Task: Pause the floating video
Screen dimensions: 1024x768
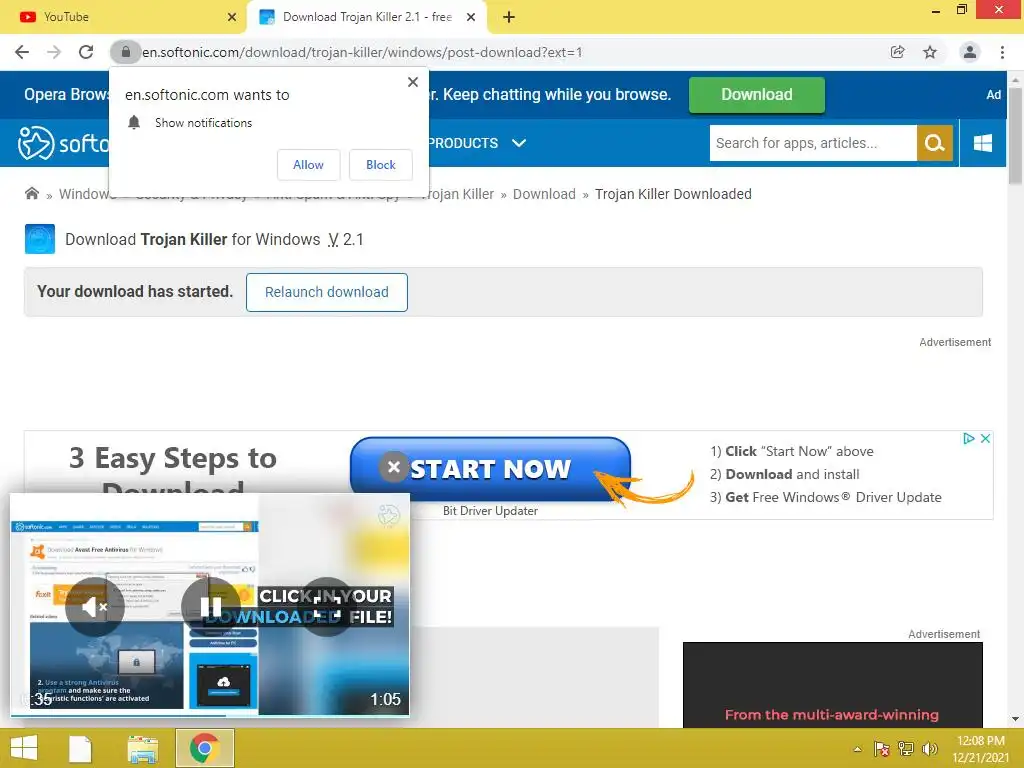Action: point(210,607)
